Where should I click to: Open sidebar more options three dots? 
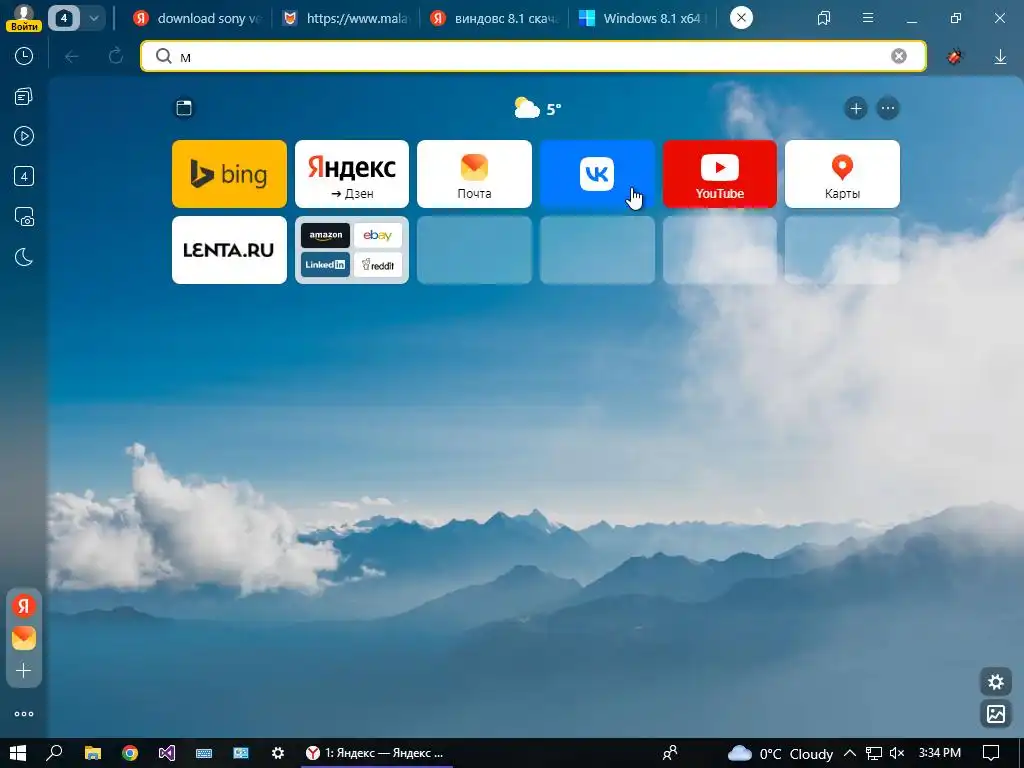24,714
